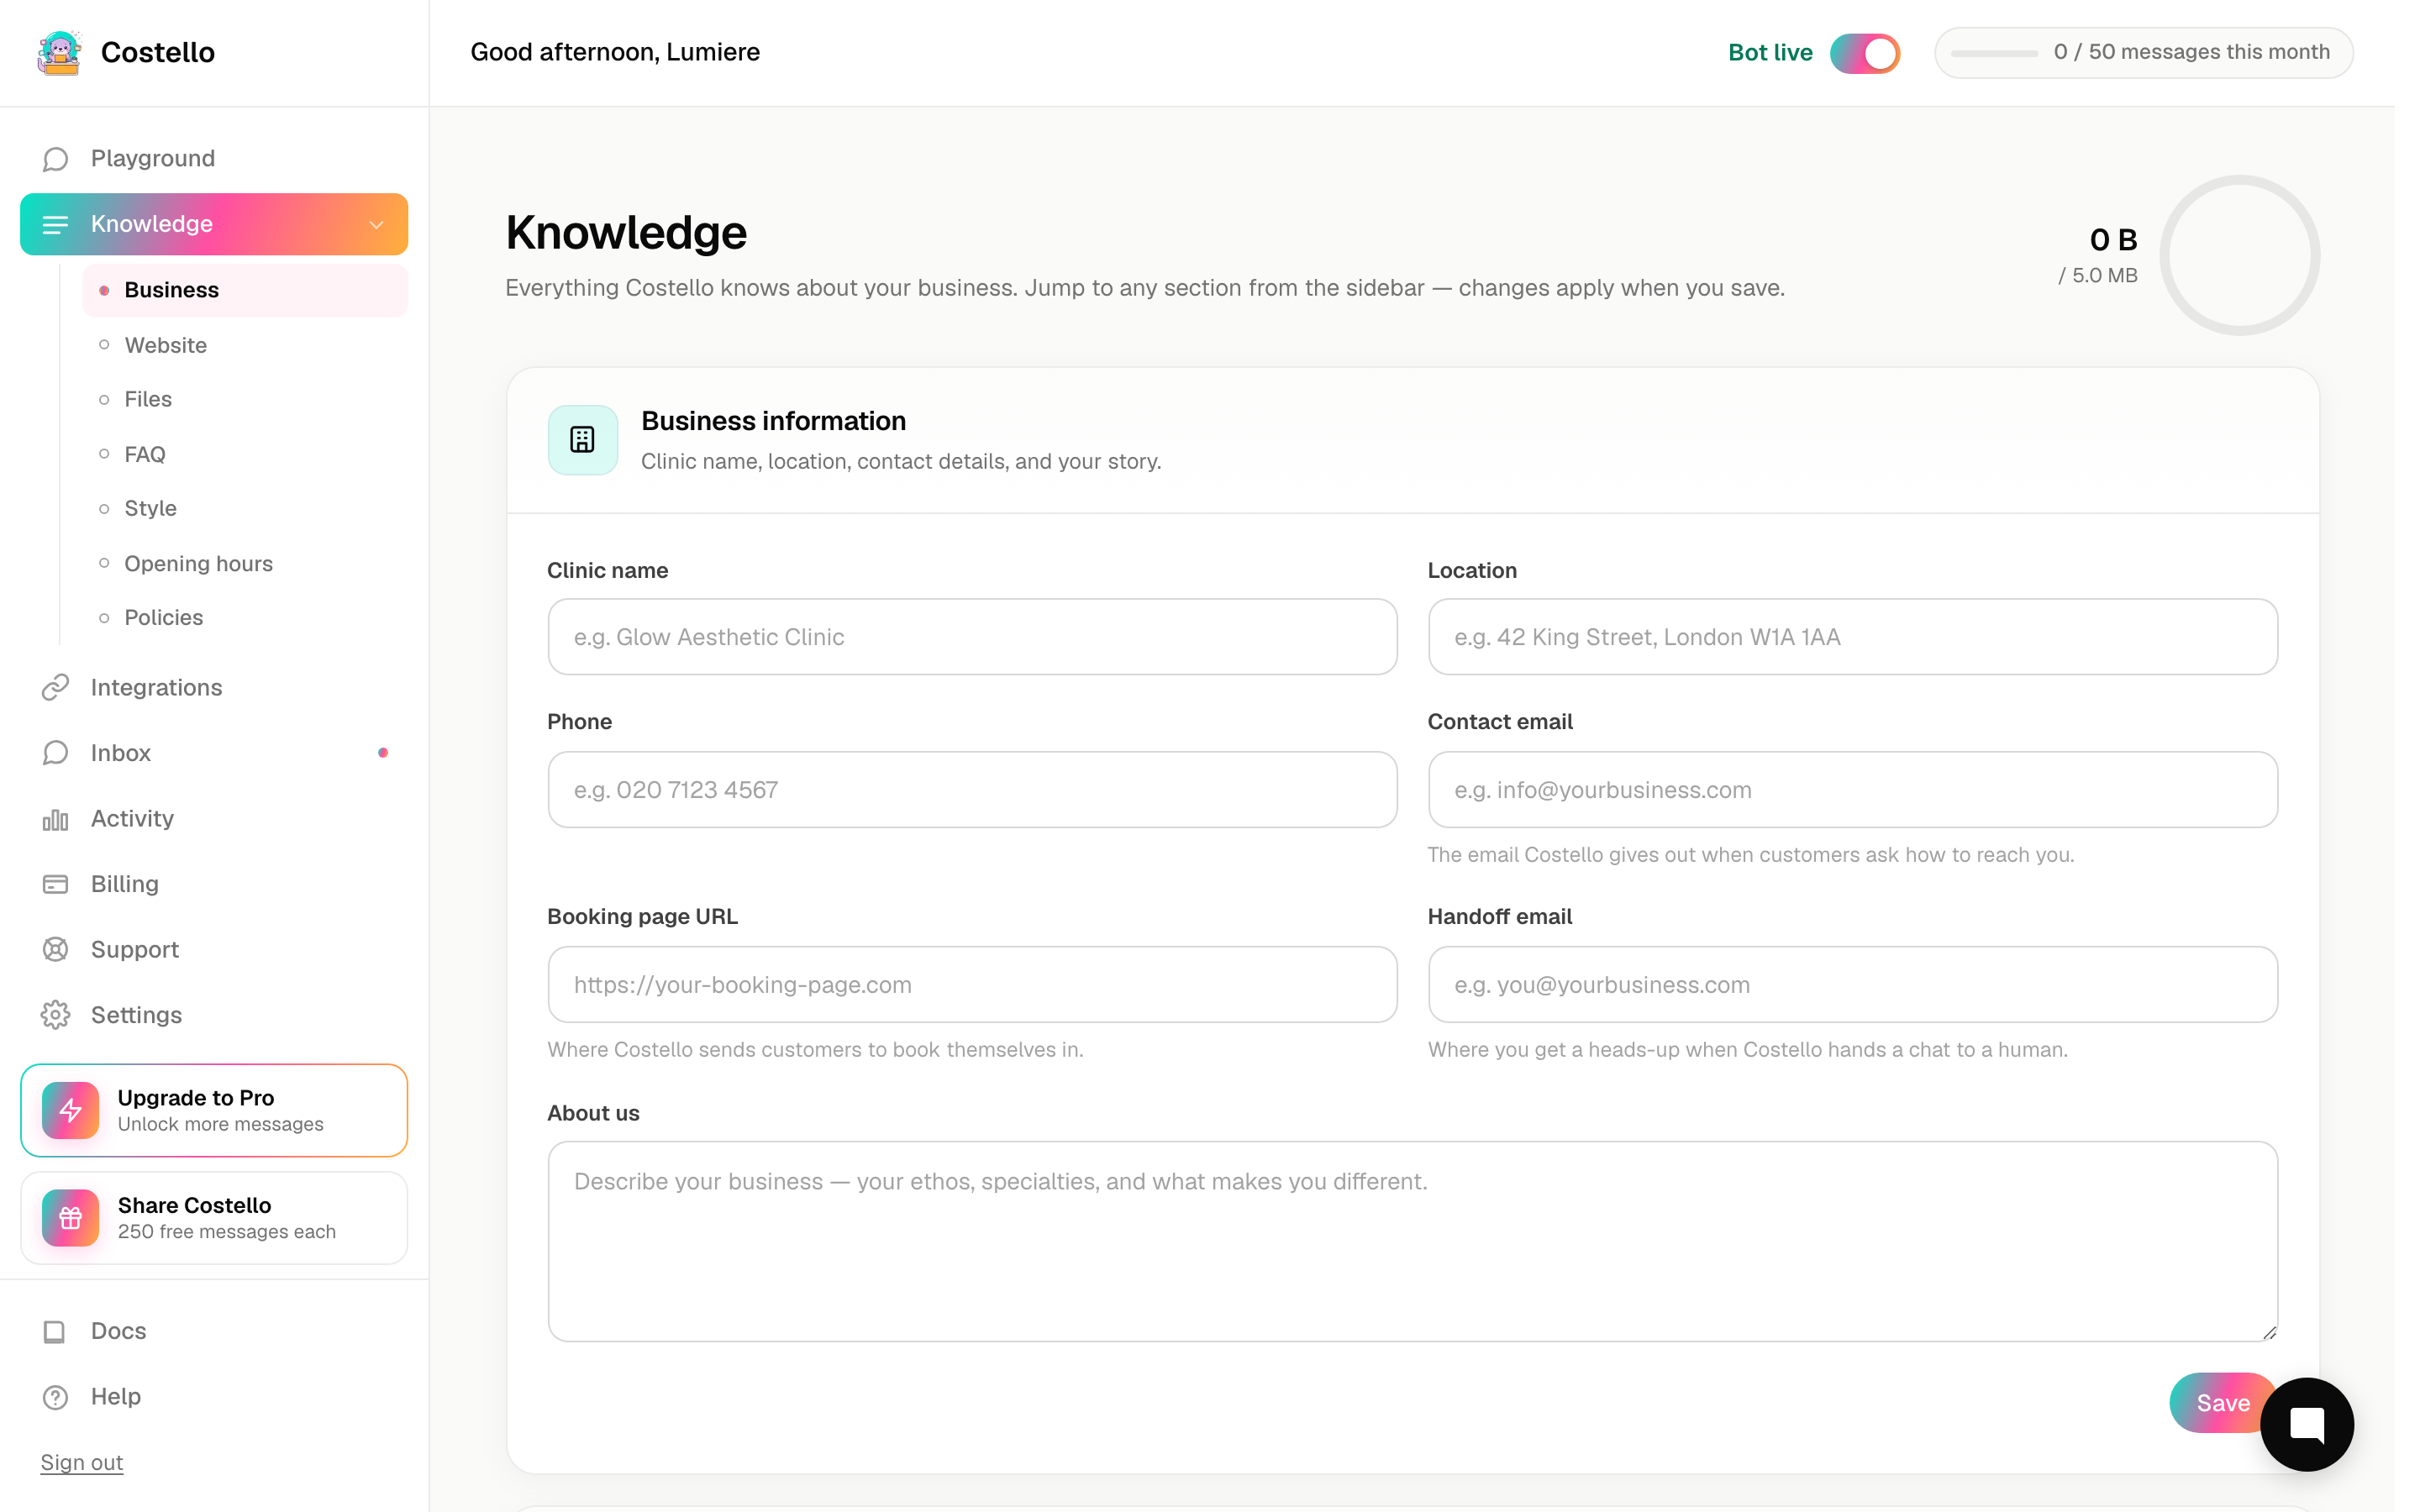Jump to the Opening hours subsection

point(245,563)
